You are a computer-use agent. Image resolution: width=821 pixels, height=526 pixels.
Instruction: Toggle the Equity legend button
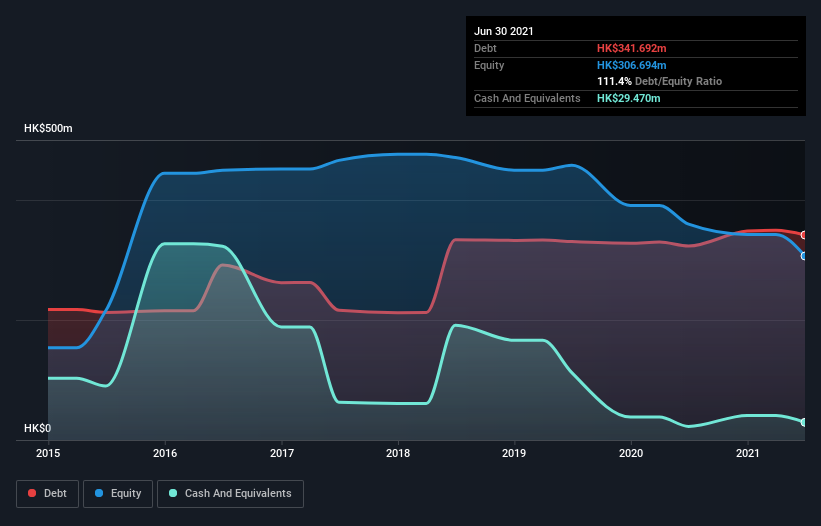point(118,494)
